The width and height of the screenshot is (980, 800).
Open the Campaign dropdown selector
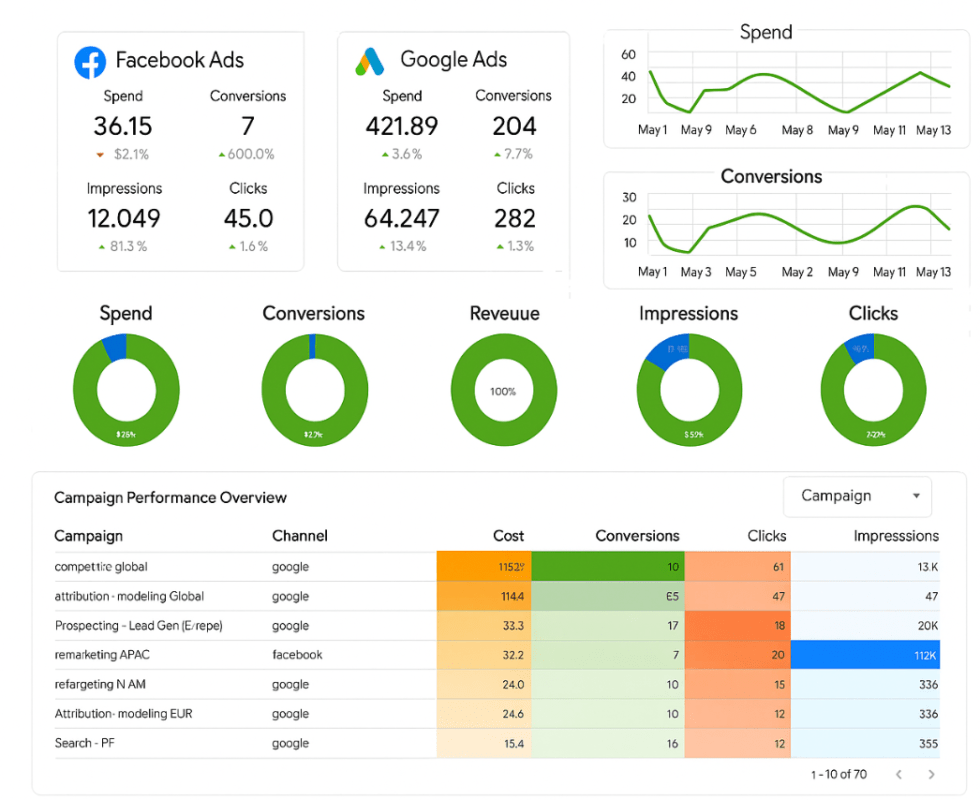pos(857,496)
